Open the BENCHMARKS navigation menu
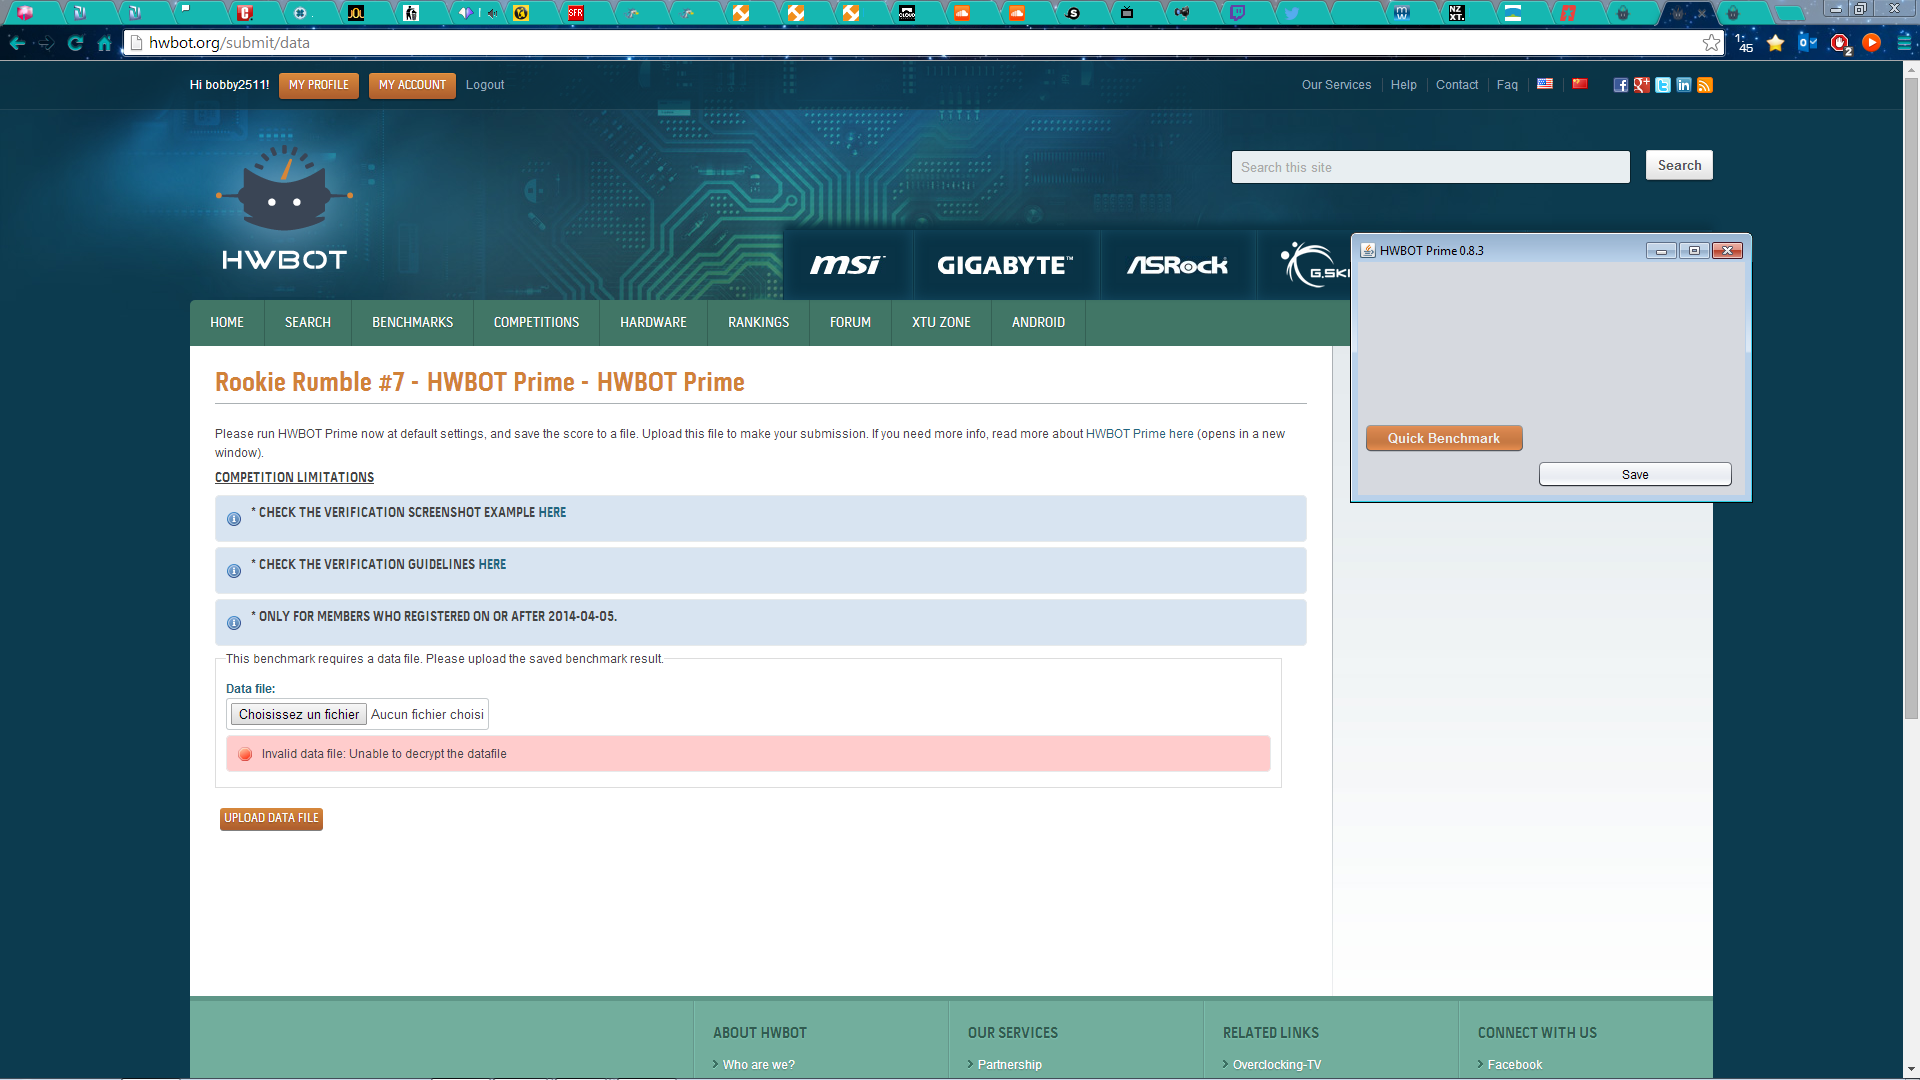The height and width of the screenshot is (1080, 1920). tap(413, 322)
